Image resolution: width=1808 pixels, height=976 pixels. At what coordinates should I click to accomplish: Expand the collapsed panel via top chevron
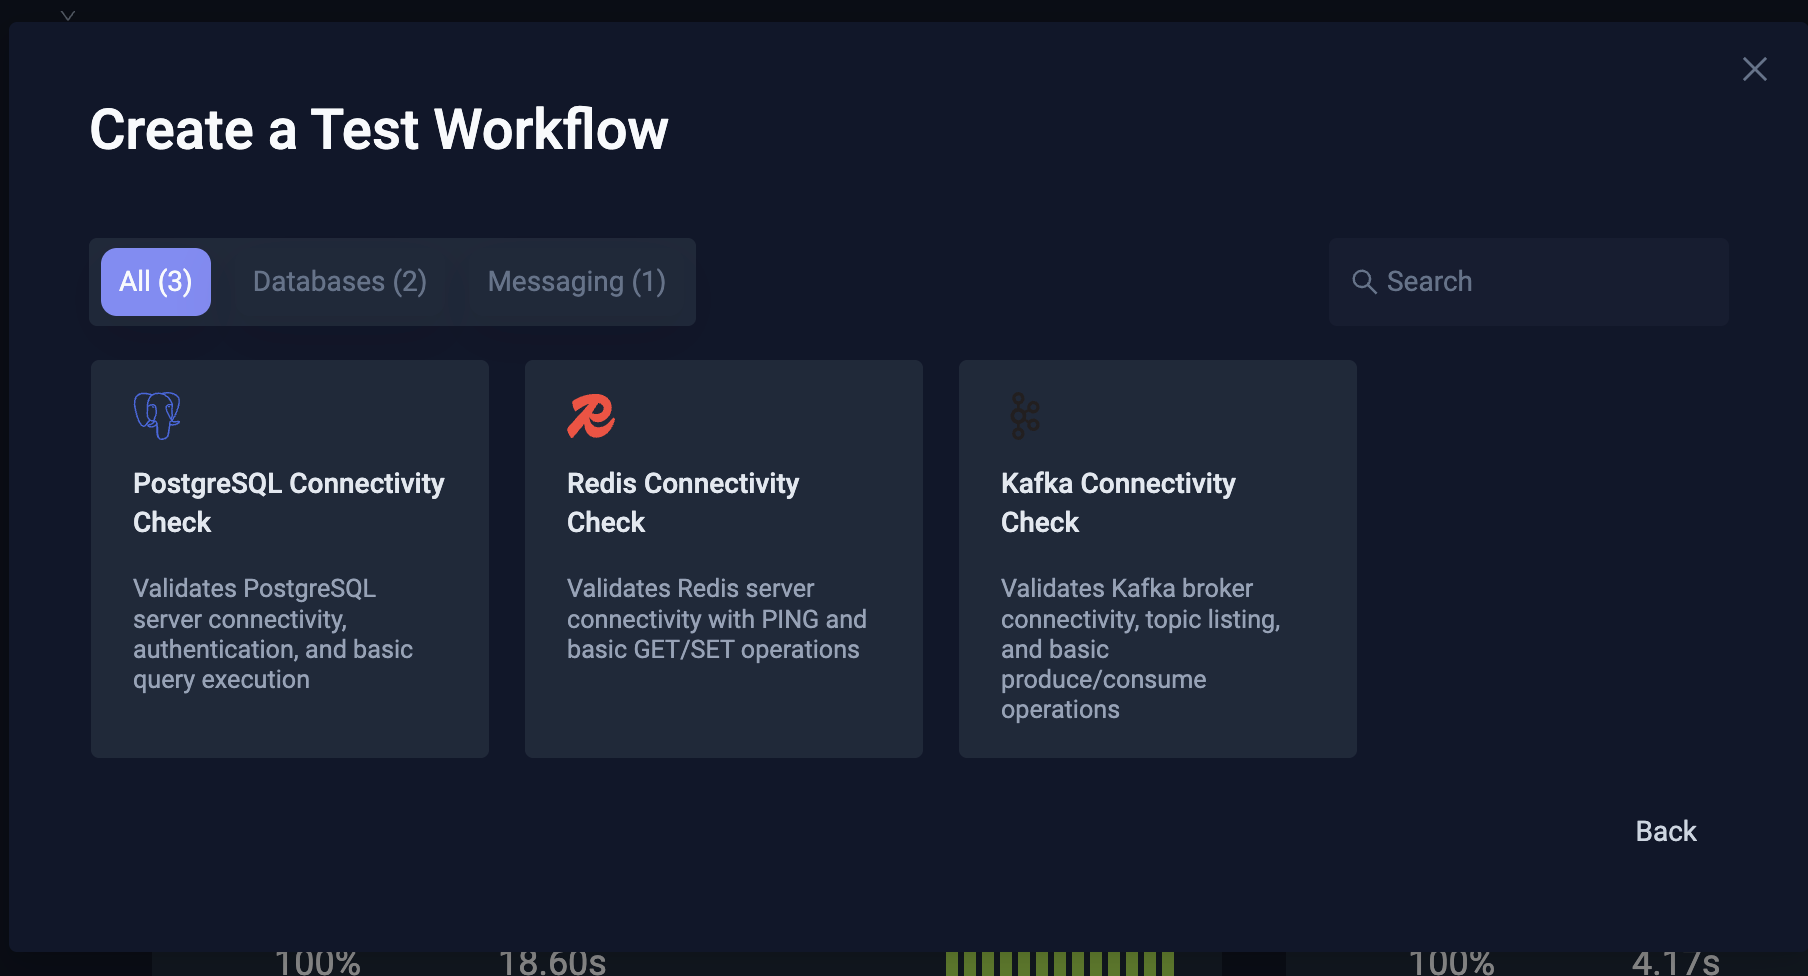coord(67,15)
